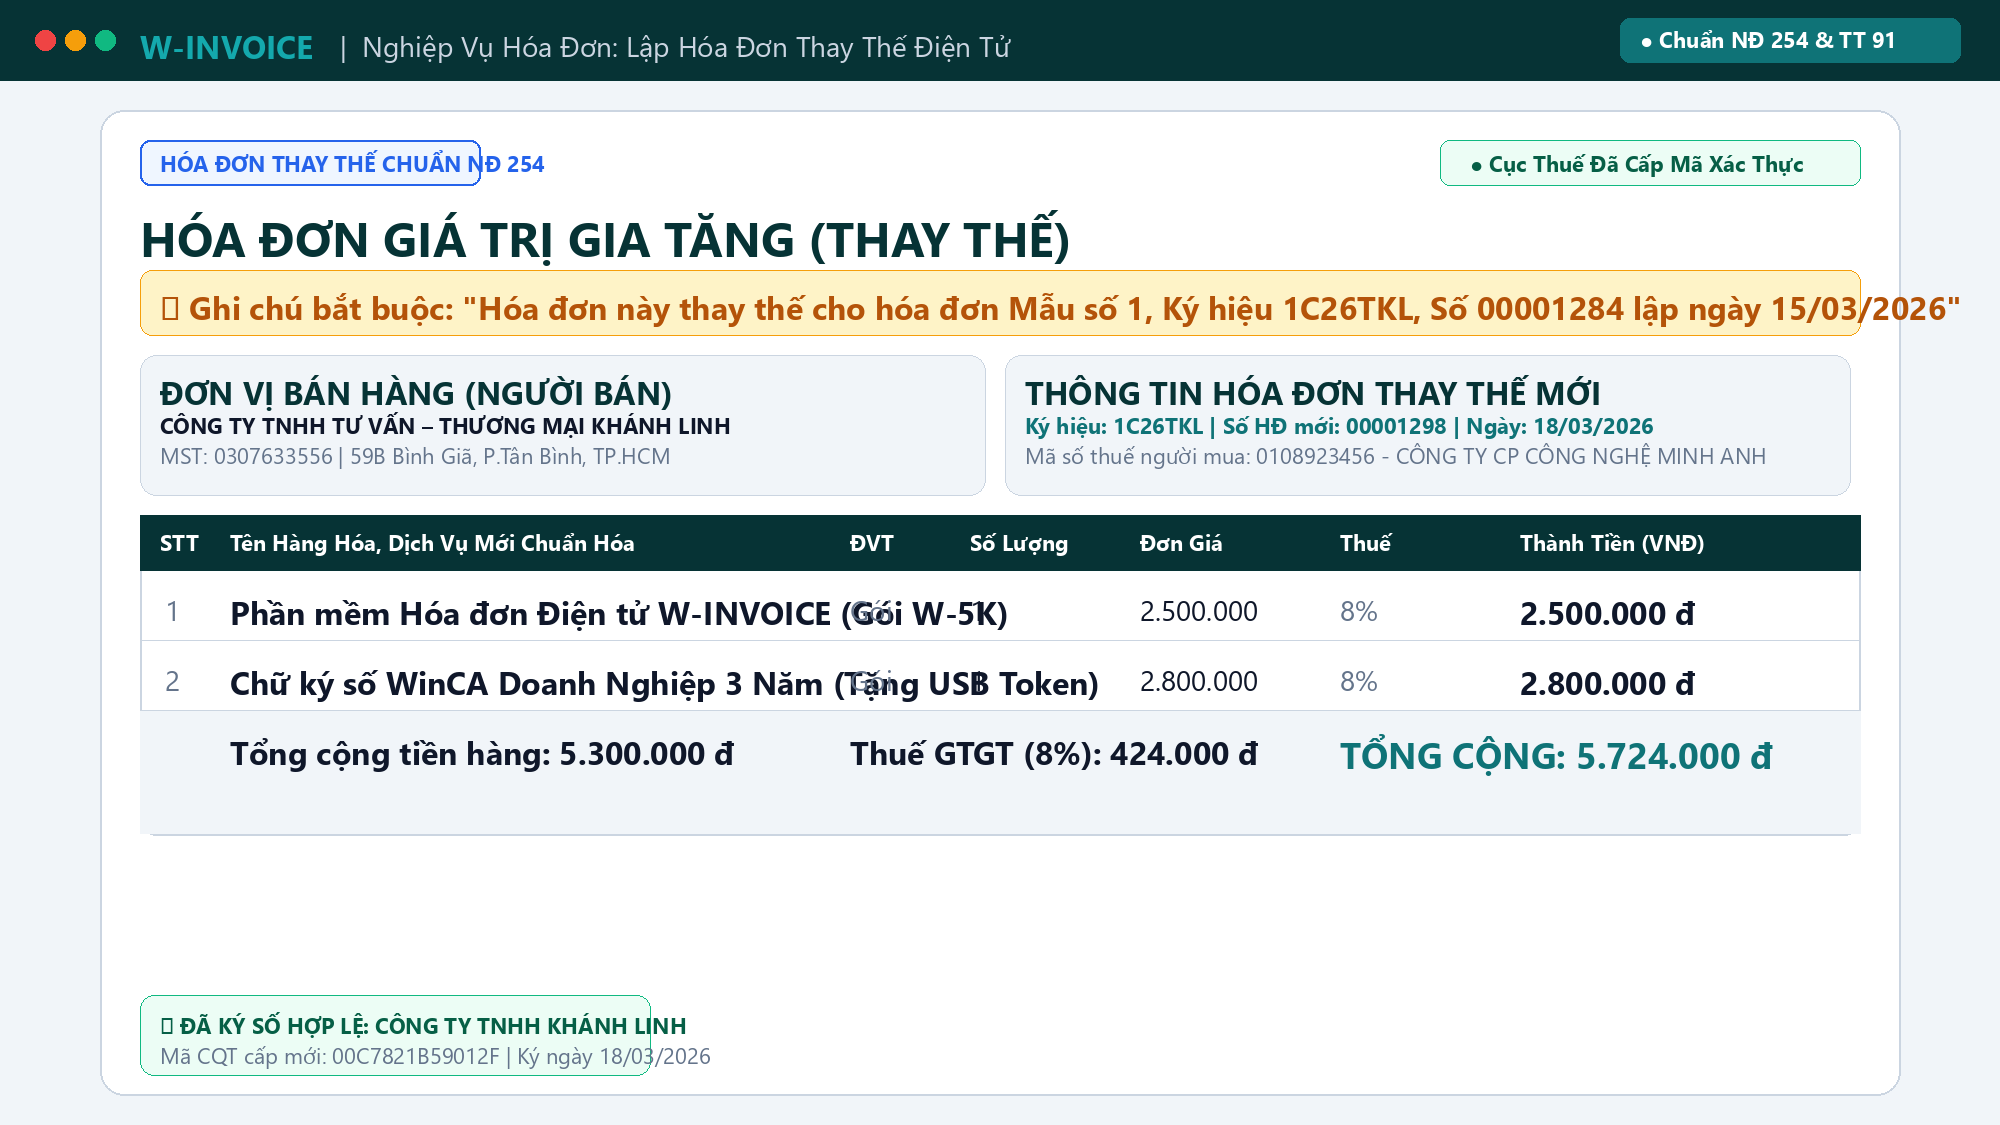The width and height of the screenshot is (2000, 1125).
Task: Click row number '1' in the STT column
Action: point(172,611)
